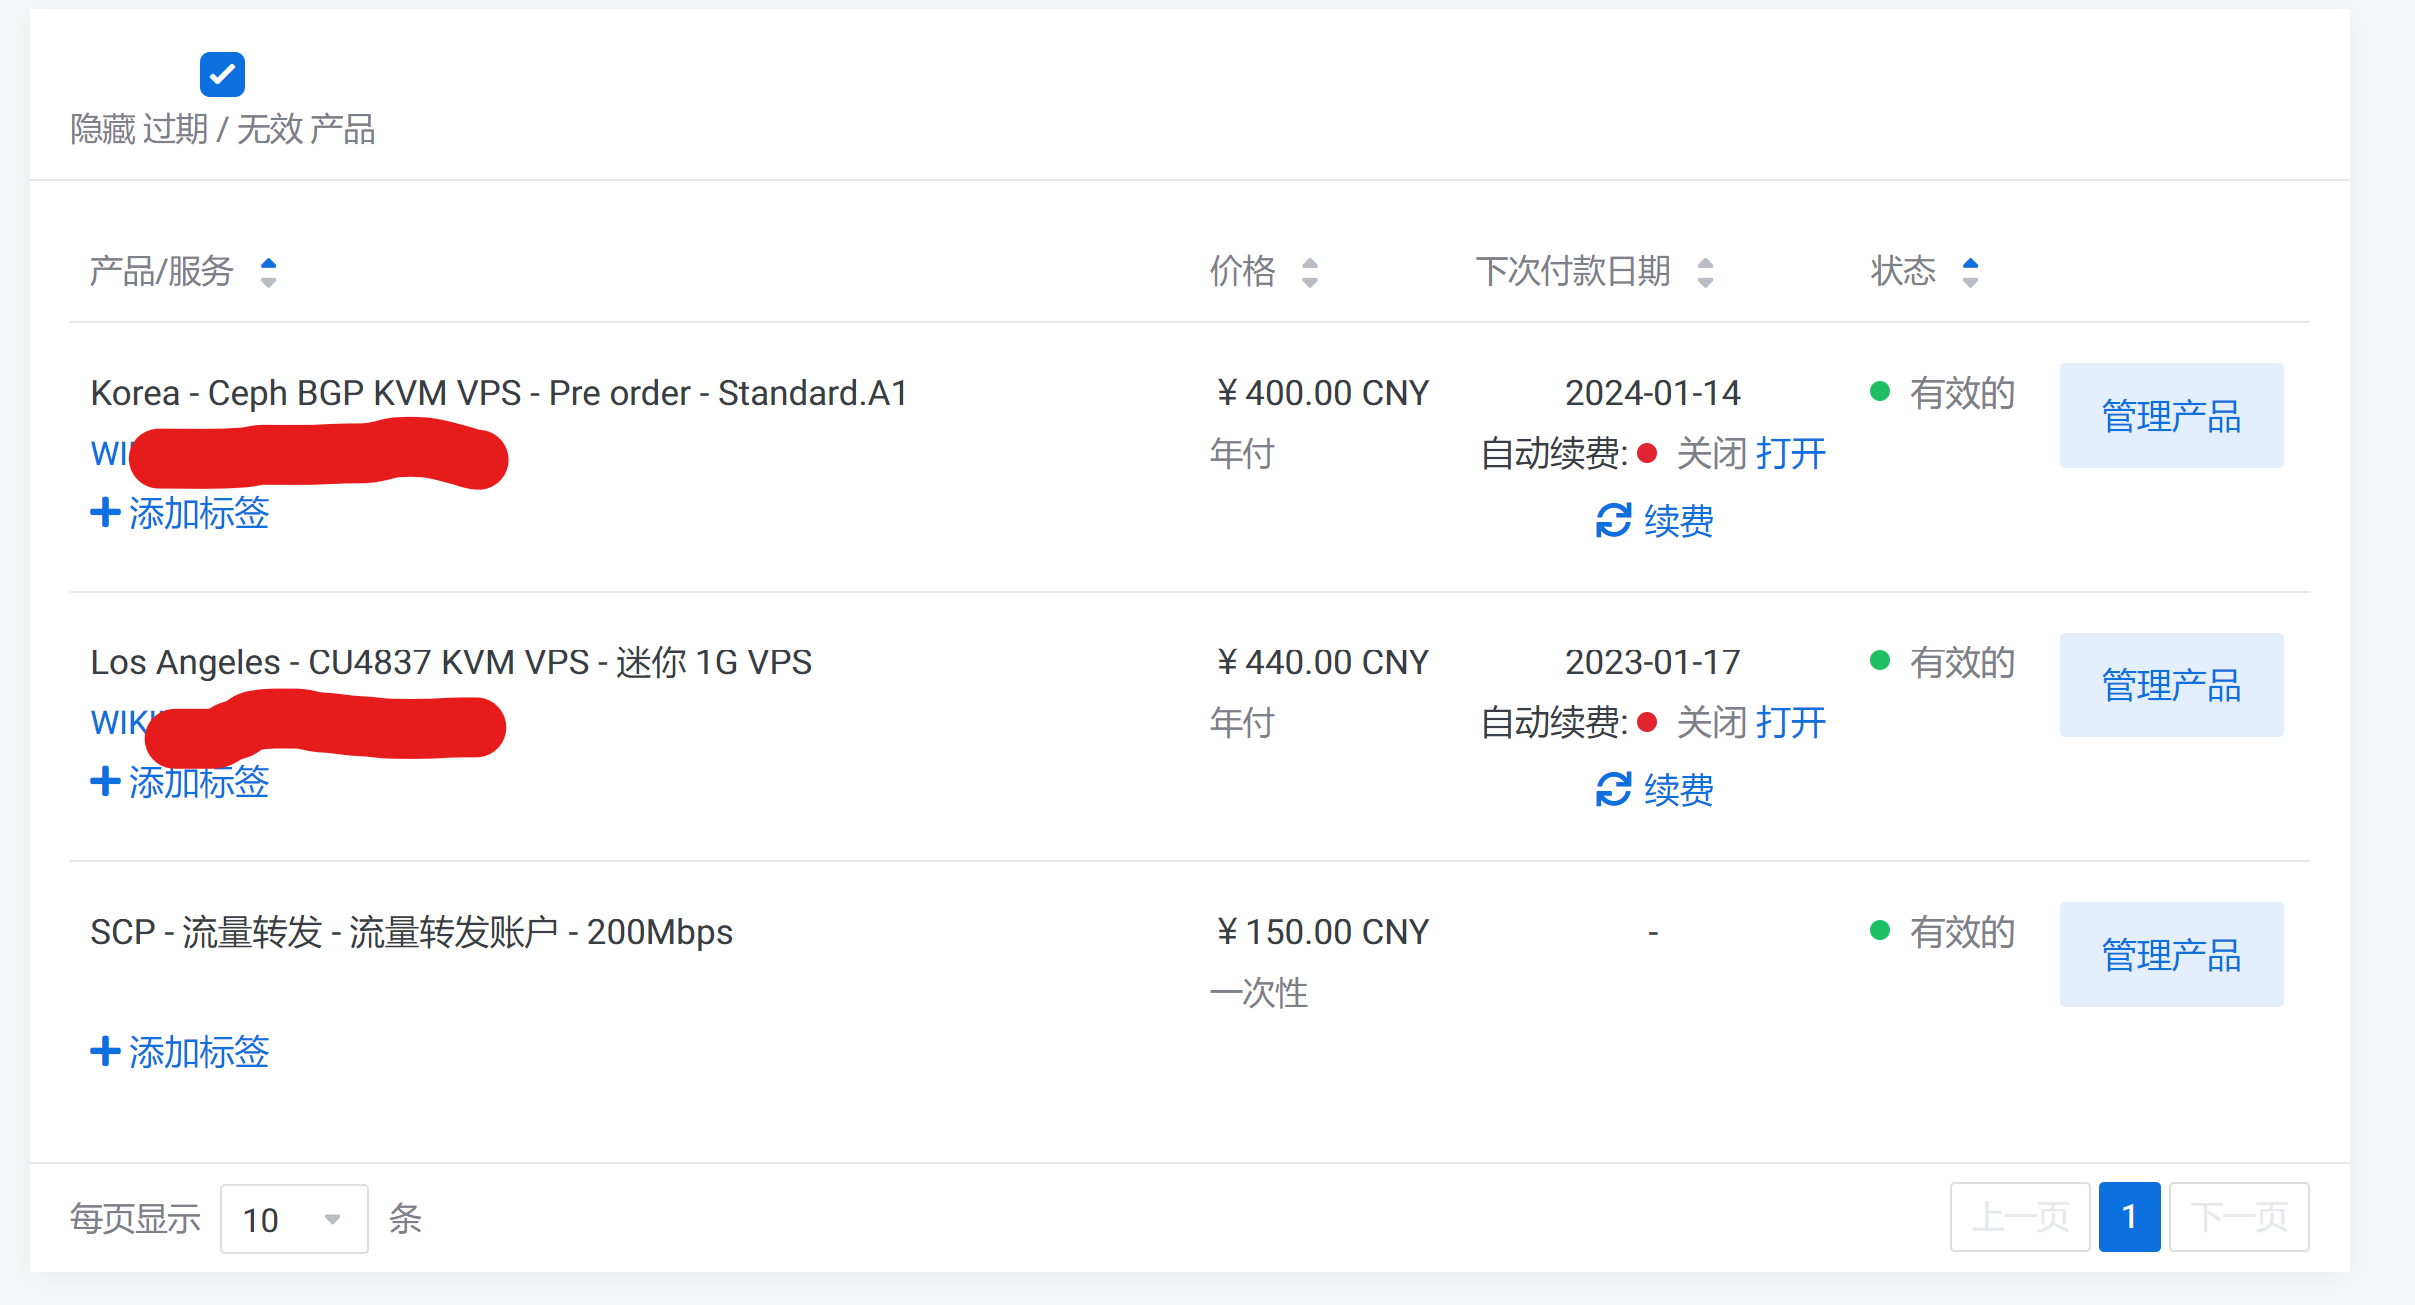The image size is (2415, 1305).
Task: Click plus icon to add tag to Los Angeles VPS
Action: click(105, 782)
